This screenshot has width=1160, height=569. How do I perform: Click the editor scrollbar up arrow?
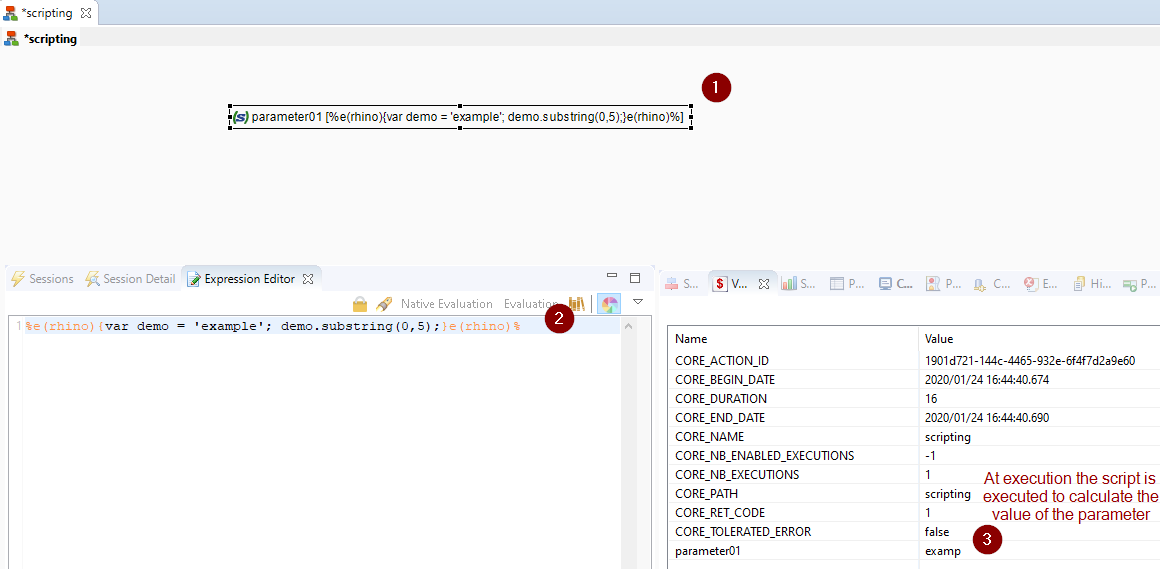pos(629,326)
